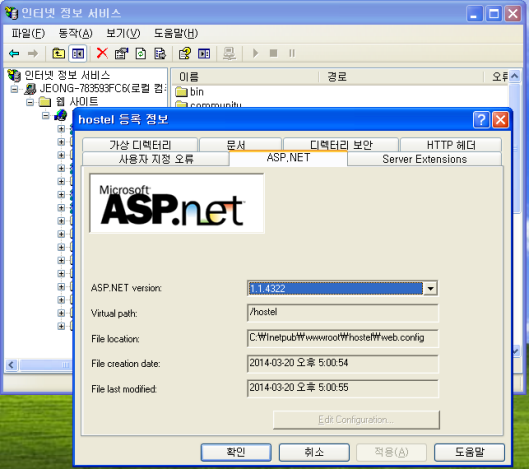
Task: Click the Forward arrow in the toolbar
Action: (x=33, y=53)
